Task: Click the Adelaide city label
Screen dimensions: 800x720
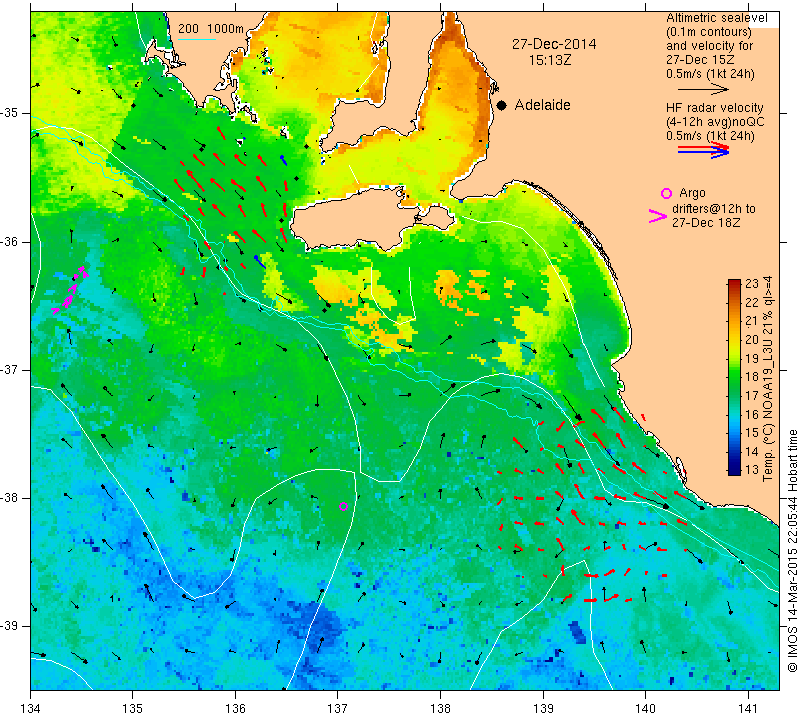Action: [x=542, y=105]
